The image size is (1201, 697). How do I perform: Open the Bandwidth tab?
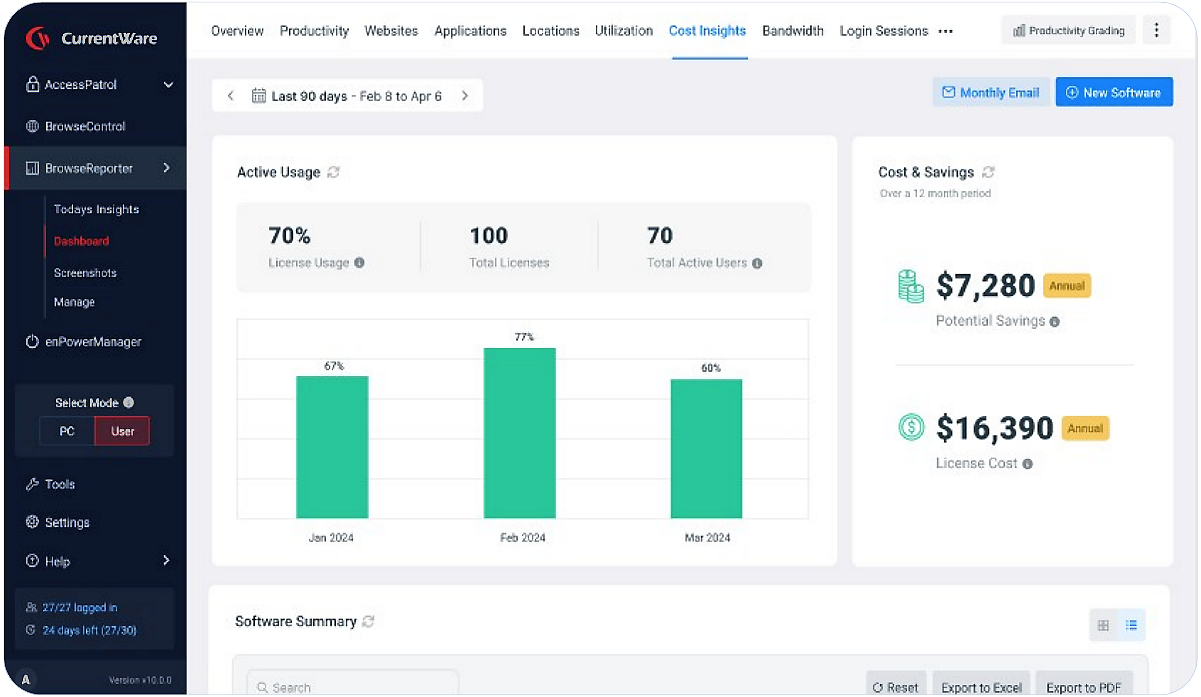[793, 31]
